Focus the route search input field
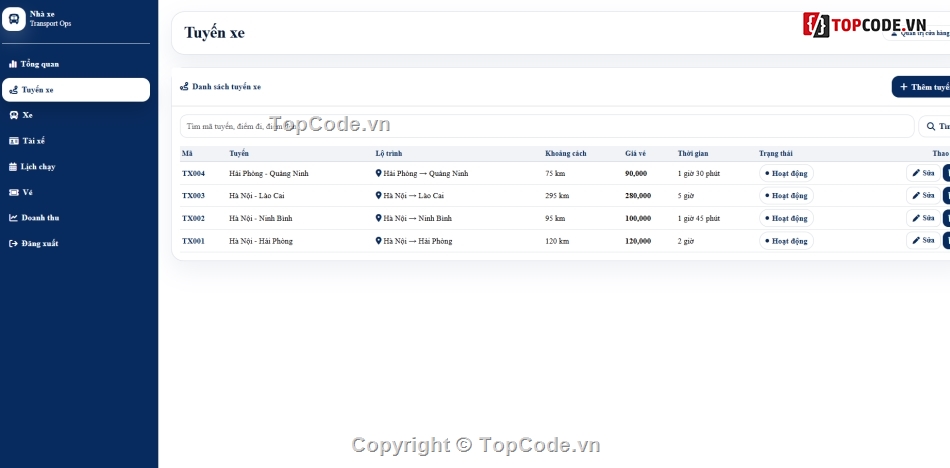The image size is (950, 468). pos(547,126)
